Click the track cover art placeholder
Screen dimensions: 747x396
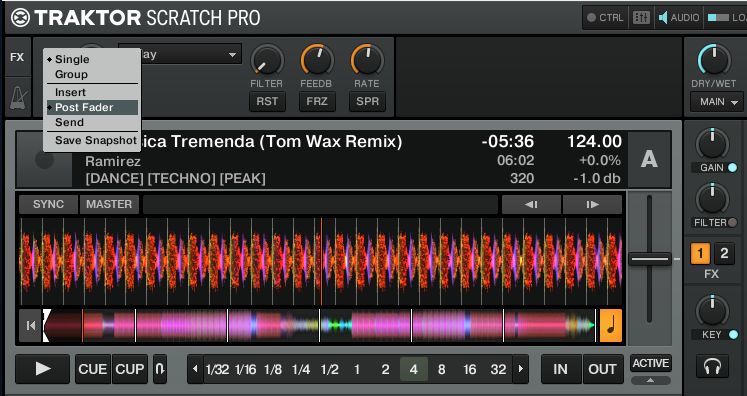tap(44, 160)
